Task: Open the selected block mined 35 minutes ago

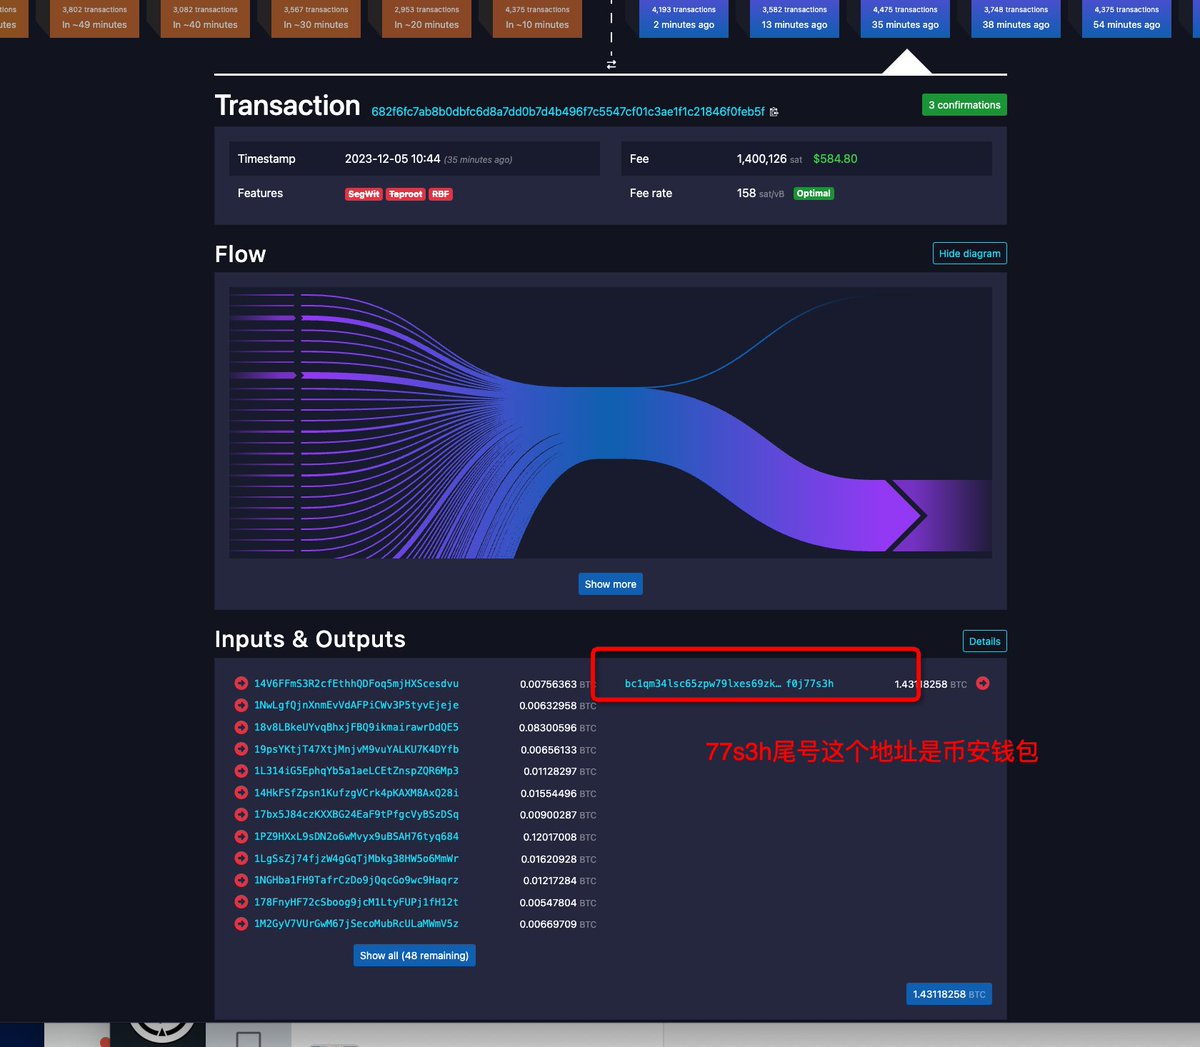Action: 905,18
